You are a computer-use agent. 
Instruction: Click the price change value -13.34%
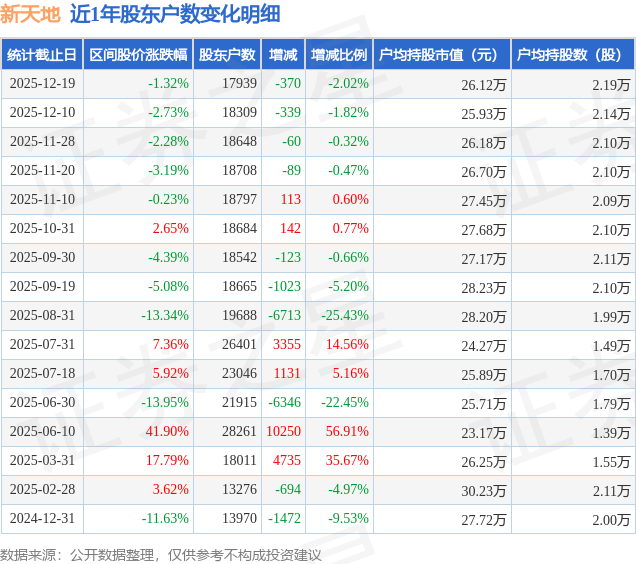165,316
